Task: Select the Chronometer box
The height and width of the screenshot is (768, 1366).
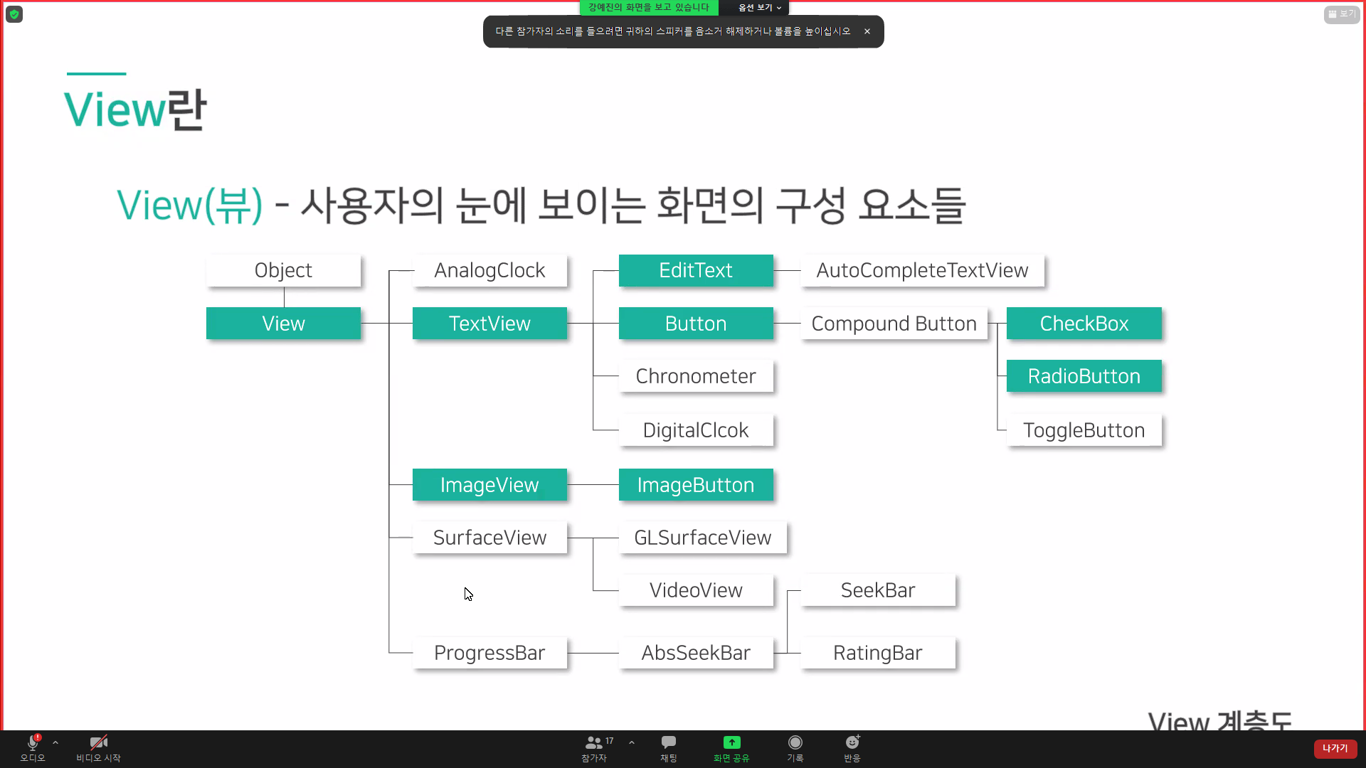Action: [x=695, y=376]
